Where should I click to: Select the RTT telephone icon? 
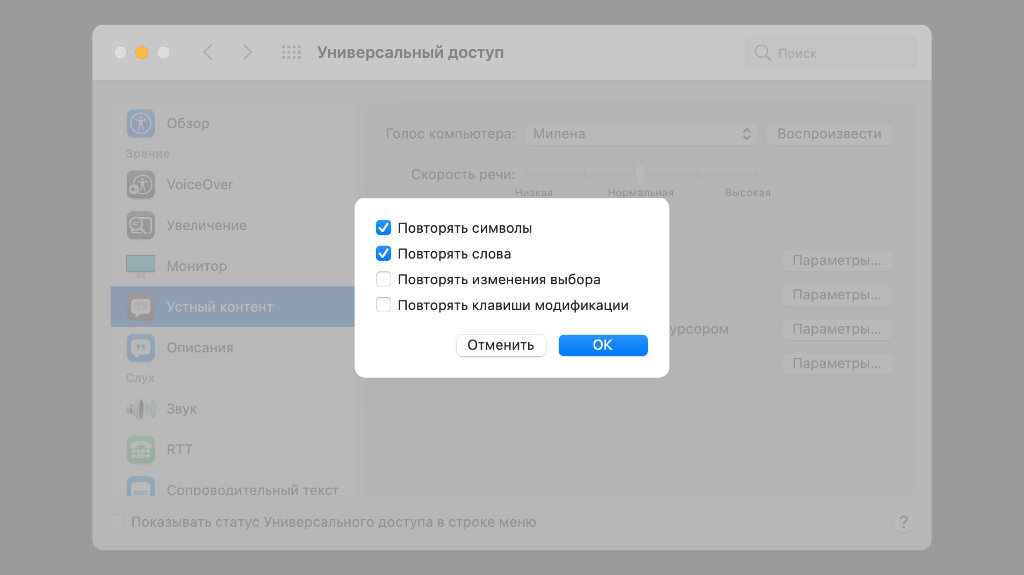click(140, 450)
